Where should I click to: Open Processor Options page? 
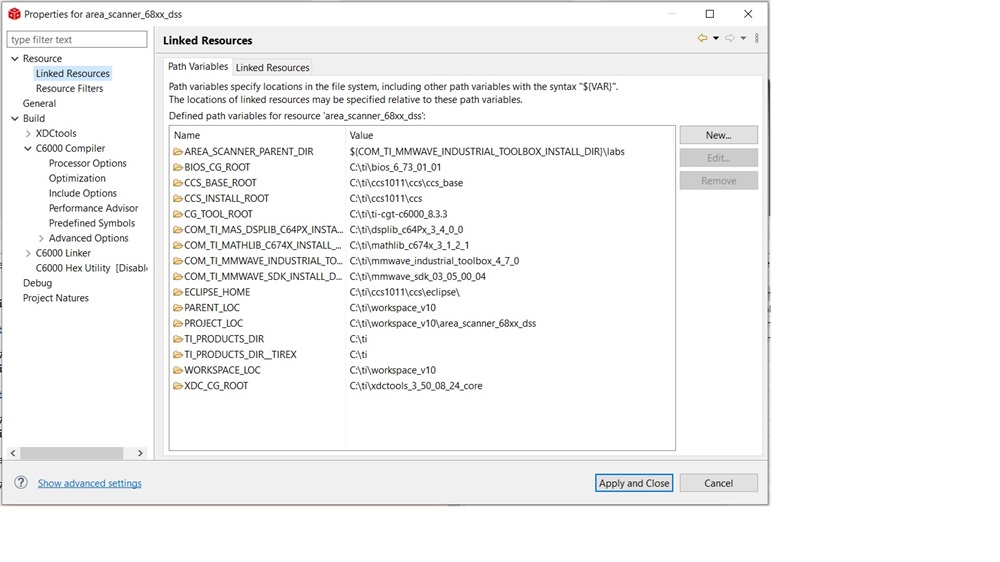pyautogui.click(x=87, y=163)
